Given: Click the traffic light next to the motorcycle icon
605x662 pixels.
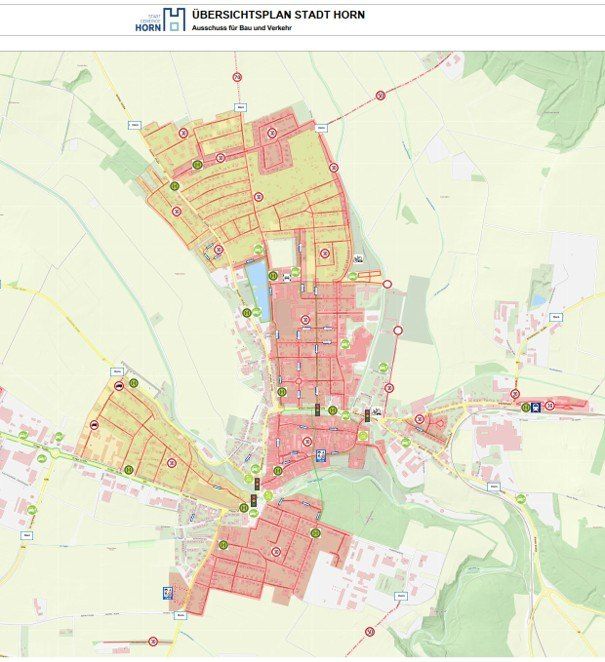Looking at the screenshot, I should pos(367,415).
